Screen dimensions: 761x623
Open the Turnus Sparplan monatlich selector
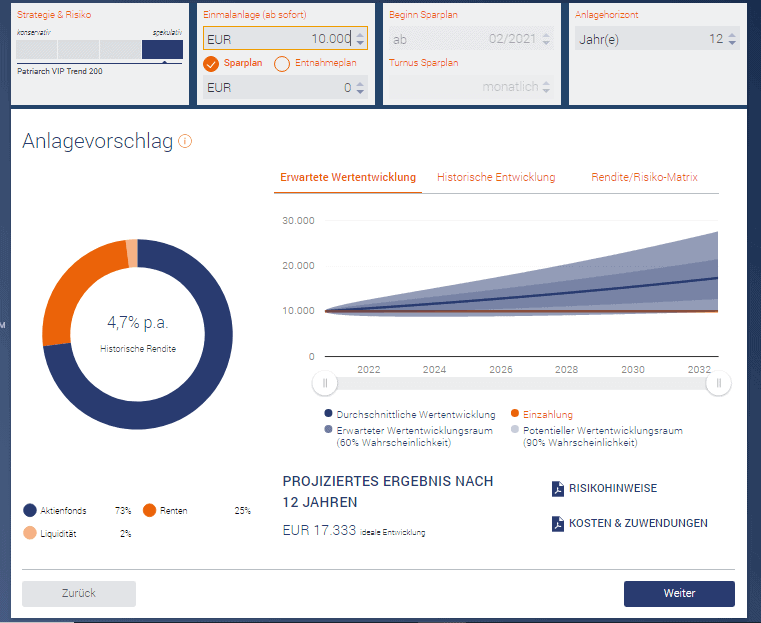471,87
